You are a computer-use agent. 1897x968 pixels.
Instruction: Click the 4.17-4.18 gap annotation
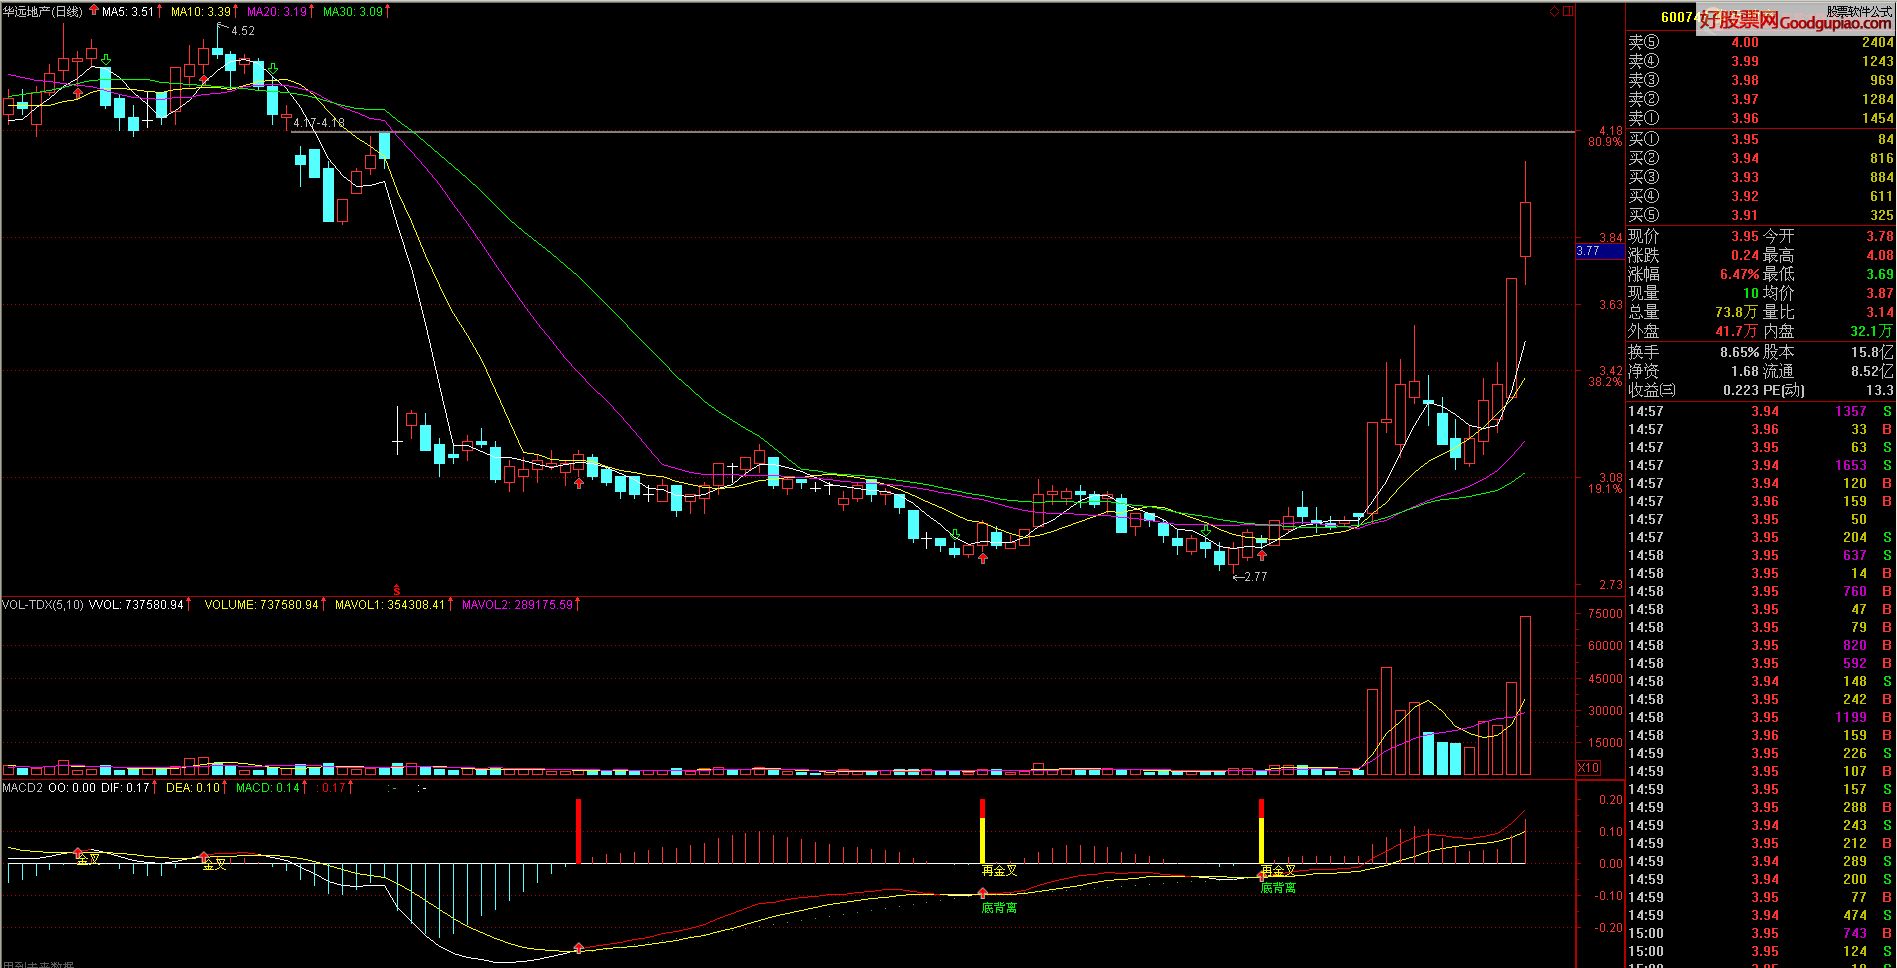click(x=319, y=123)
